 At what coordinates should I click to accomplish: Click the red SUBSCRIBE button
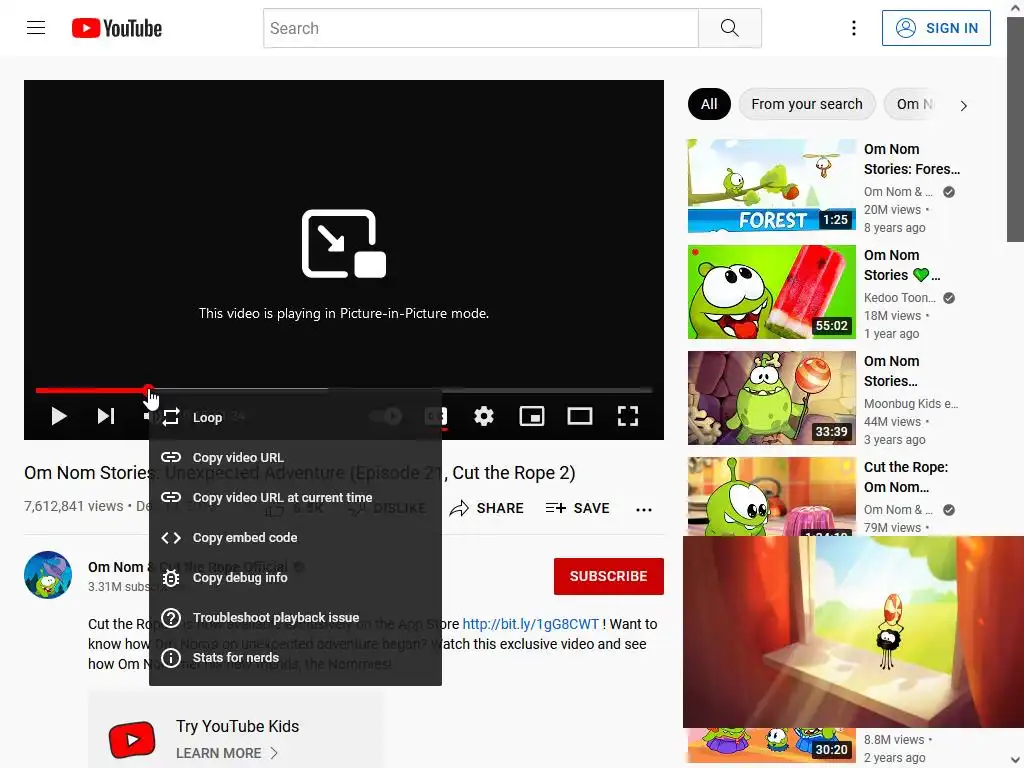coord(609,576)
